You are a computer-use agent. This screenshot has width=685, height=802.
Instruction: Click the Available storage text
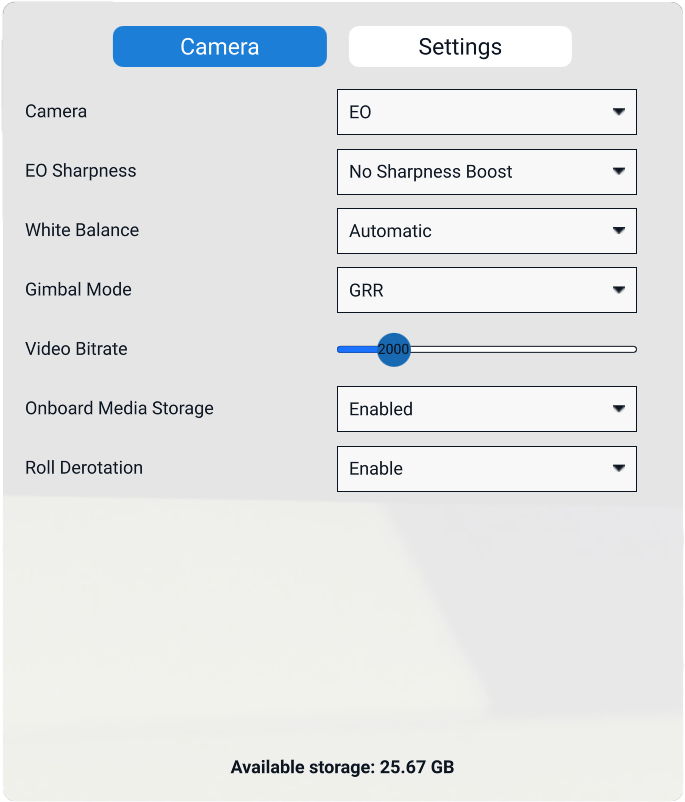[x=342, y=767]
